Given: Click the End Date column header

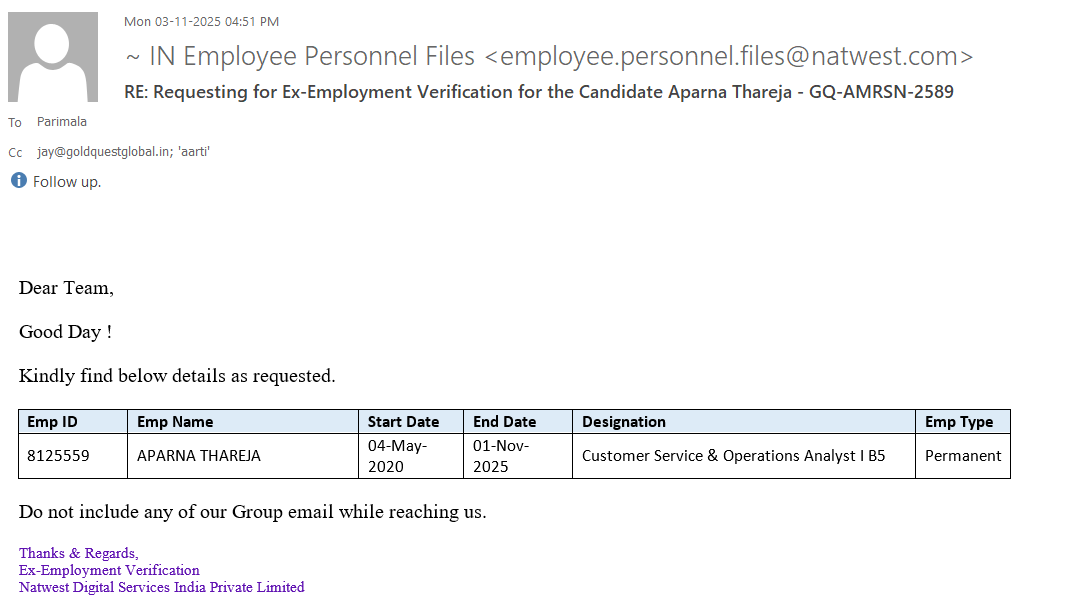Looking at the screenshot, I should [505, 422].
